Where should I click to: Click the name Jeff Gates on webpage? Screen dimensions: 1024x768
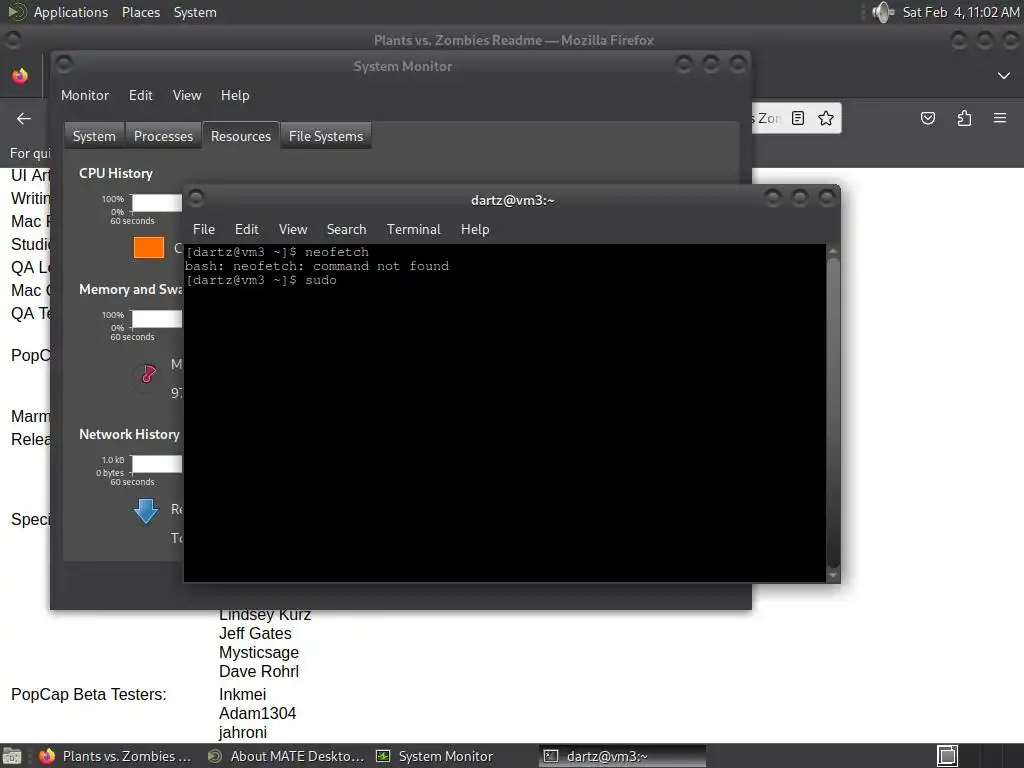[255, 633]
